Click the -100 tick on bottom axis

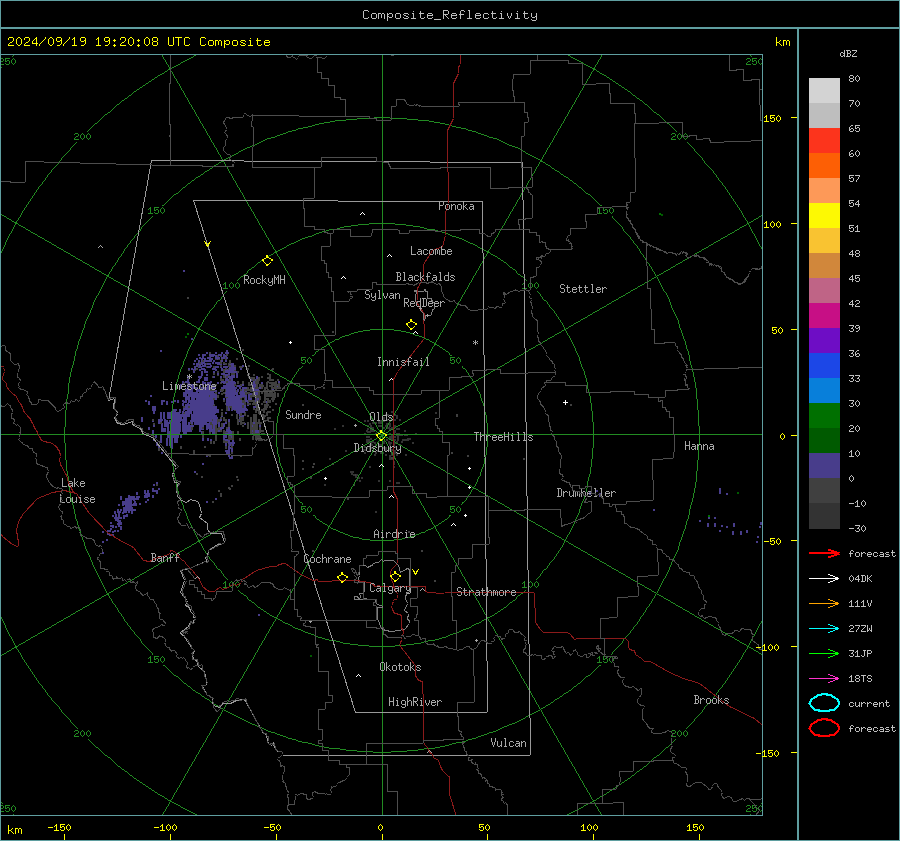165,828
